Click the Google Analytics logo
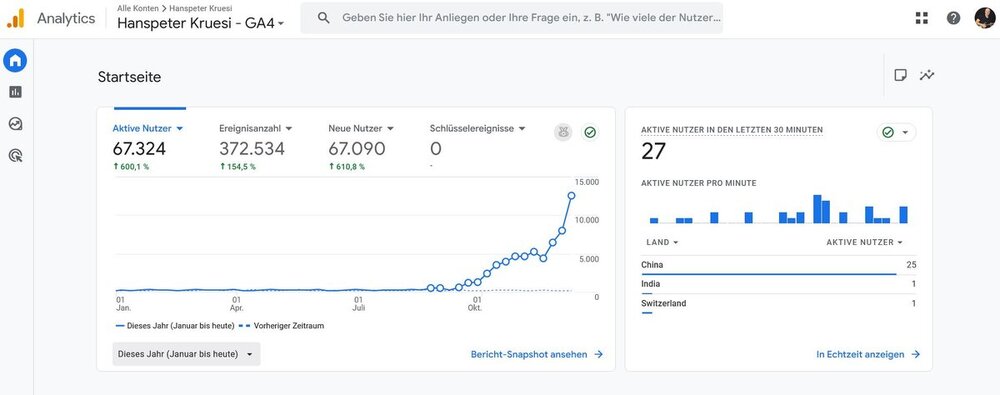Image resolution: width=1000 pixels, height=395 pixels. coord(15,19)
